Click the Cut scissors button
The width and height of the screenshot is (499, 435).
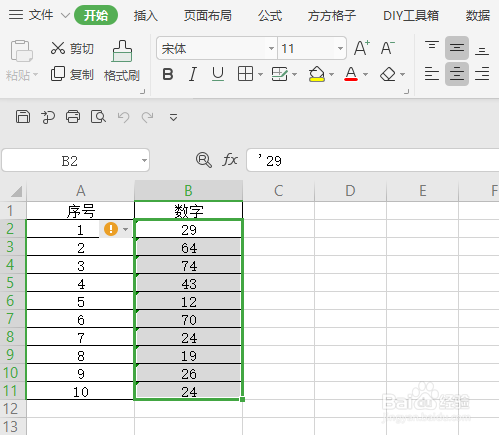[72, 49]
